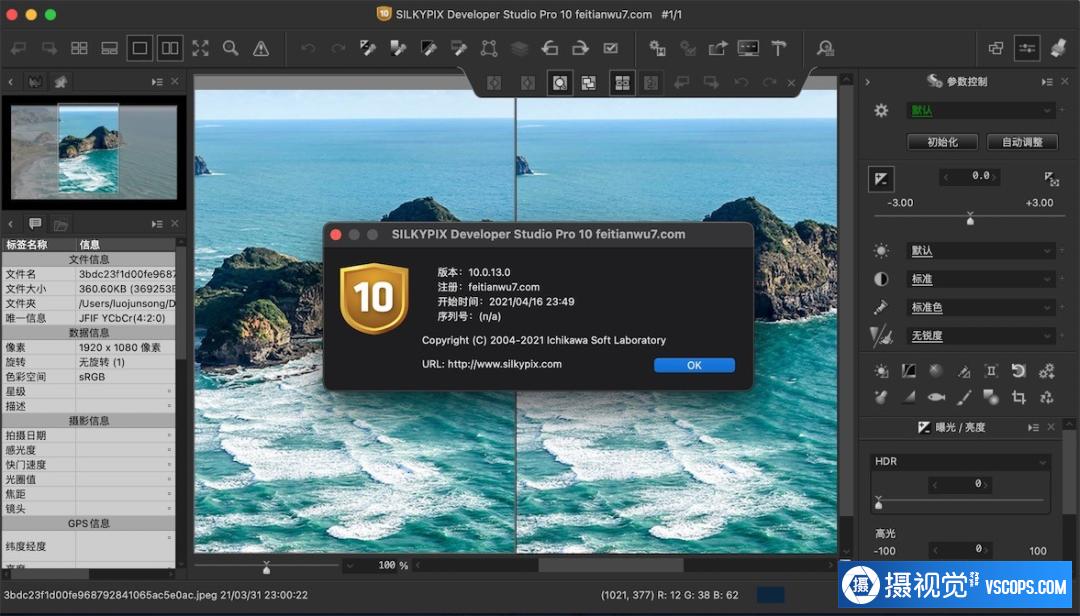Screen dimensions: 1080x616
Task: Toggle the loupe preview button in floating bar
Action: [560, 83]
